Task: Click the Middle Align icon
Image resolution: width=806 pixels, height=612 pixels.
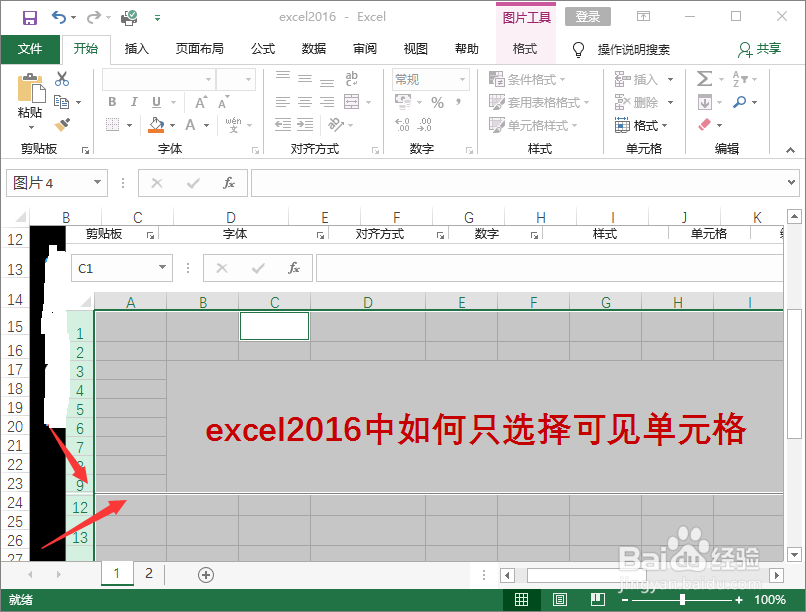Action: 305,78
